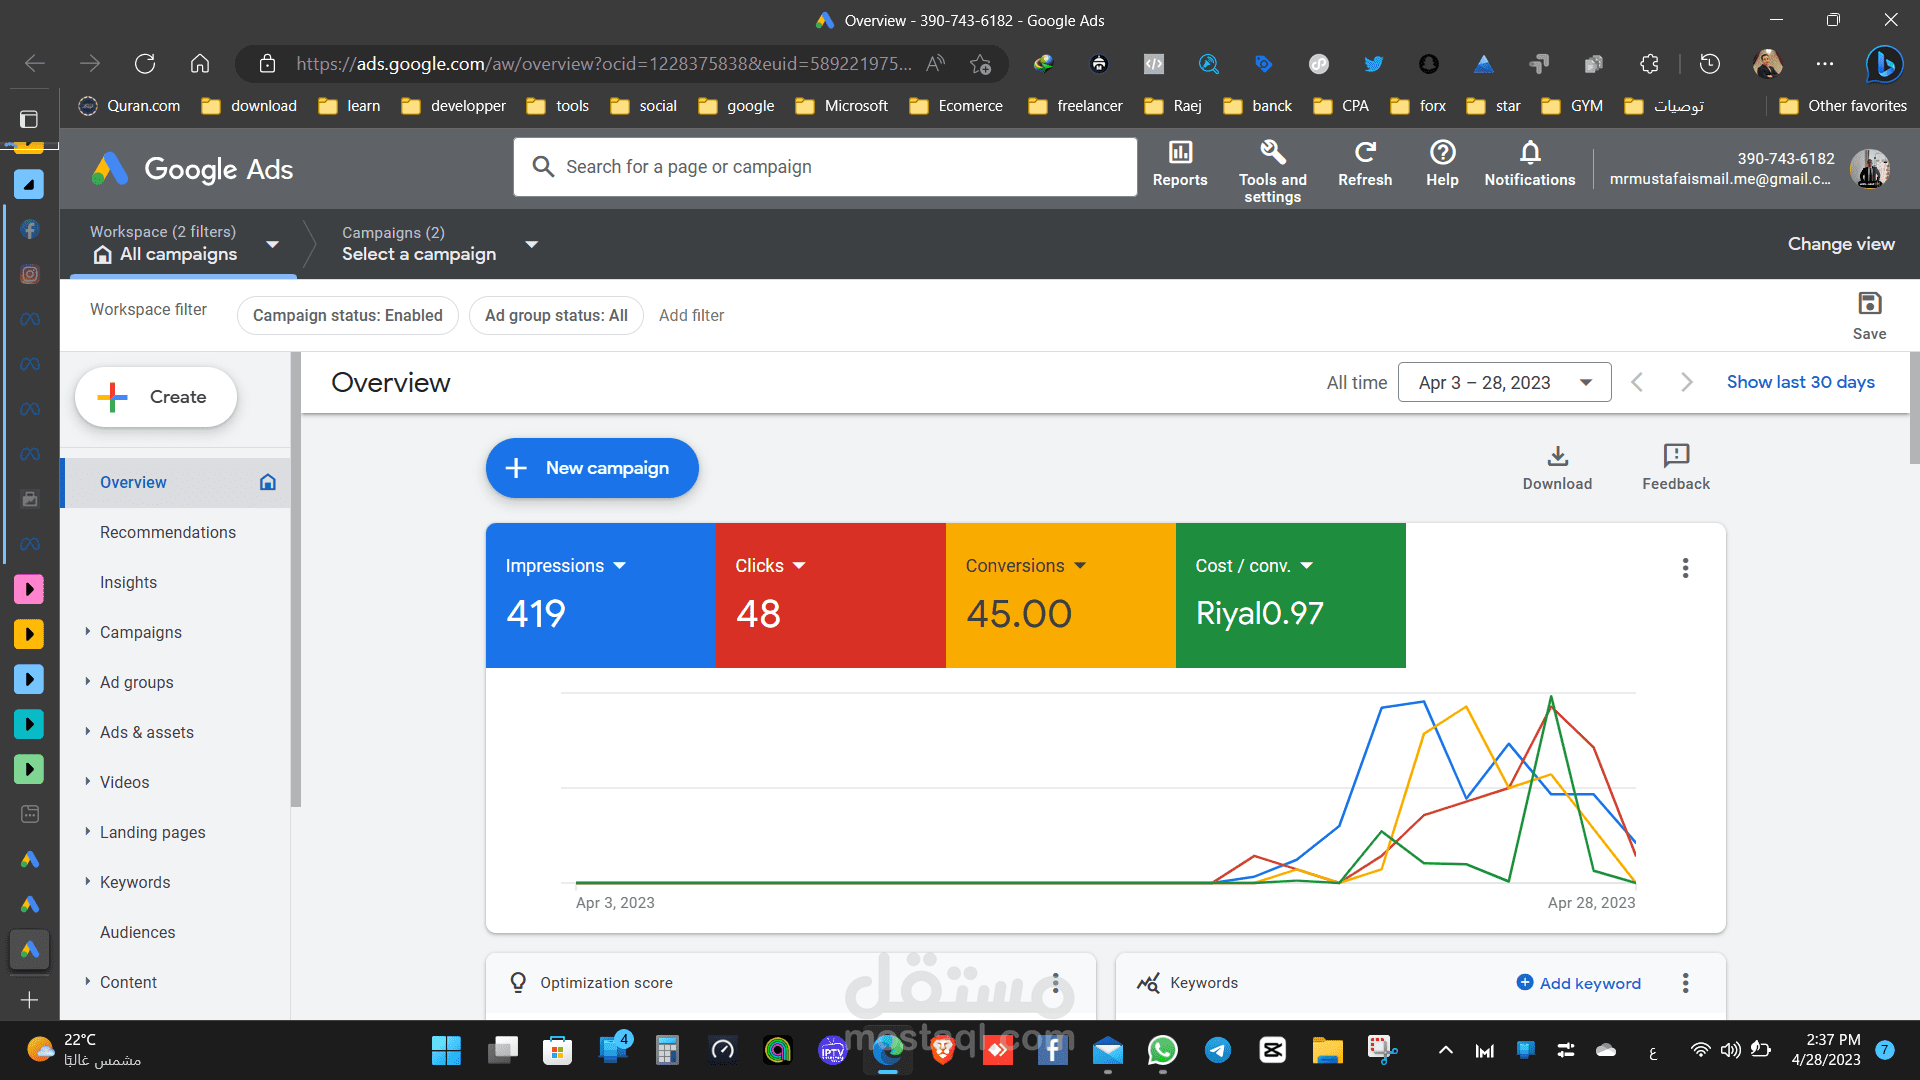Open Optimization score card options menu
The image size is (1920, 1080).
1055,983
